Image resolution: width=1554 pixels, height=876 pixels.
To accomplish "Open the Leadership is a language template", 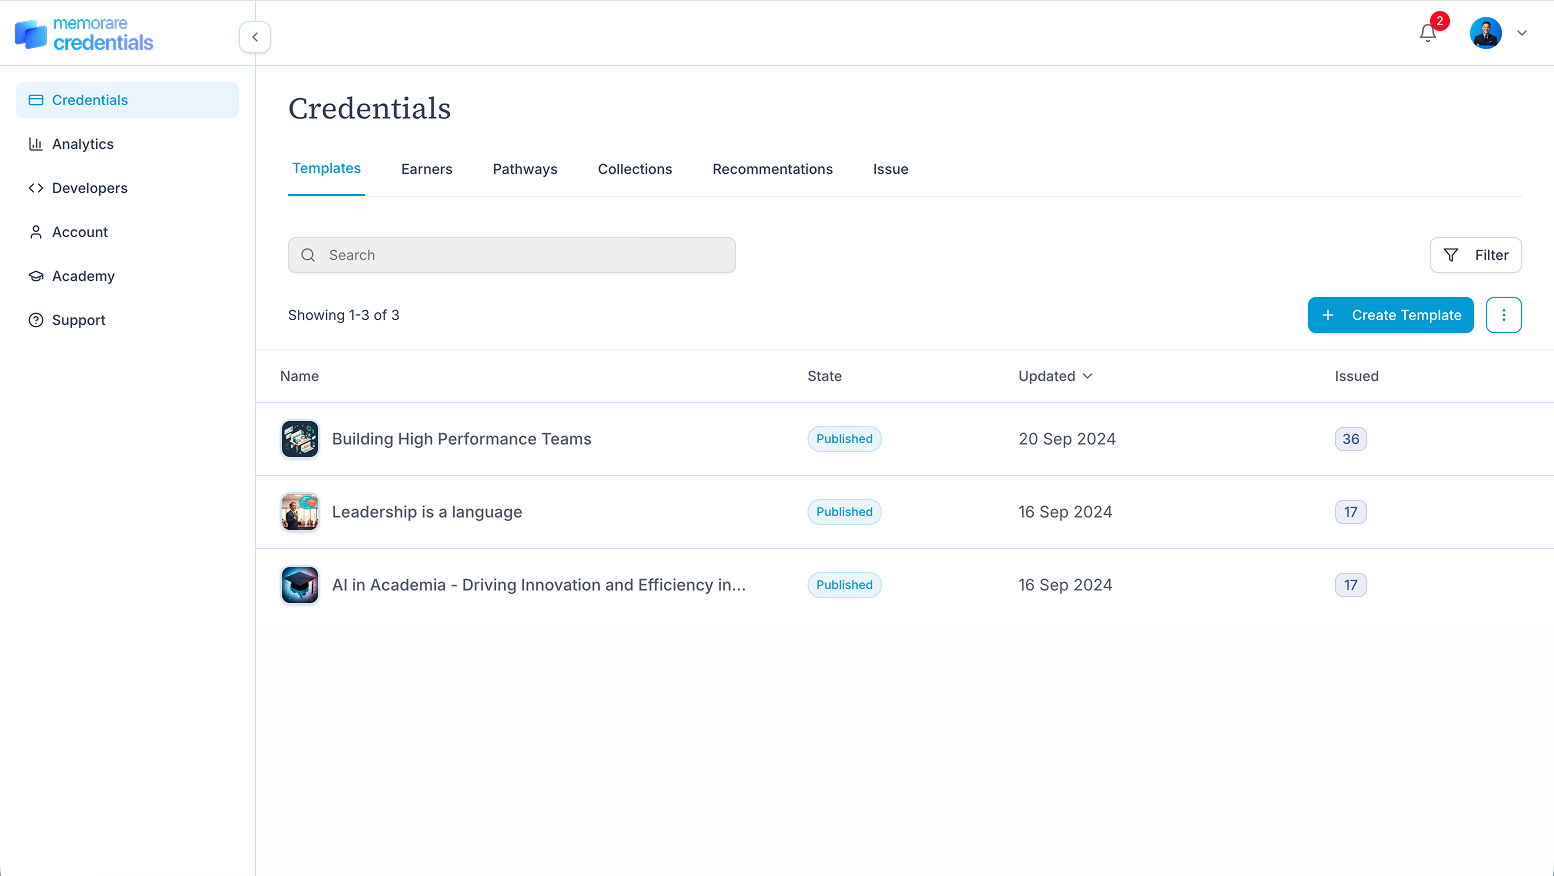I will pos(427,512).
